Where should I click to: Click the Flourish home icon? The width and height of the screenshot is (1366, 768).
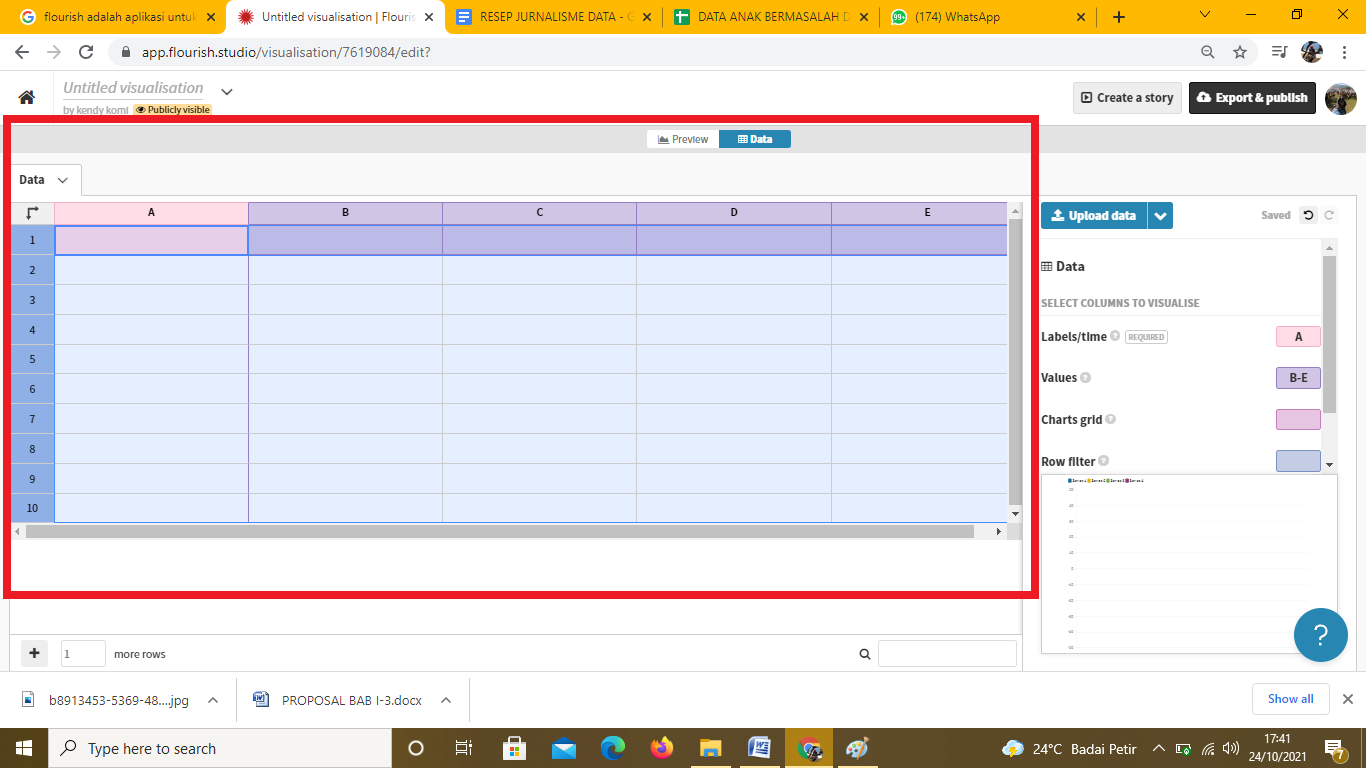pyautogui.click(x=27, y=97)
